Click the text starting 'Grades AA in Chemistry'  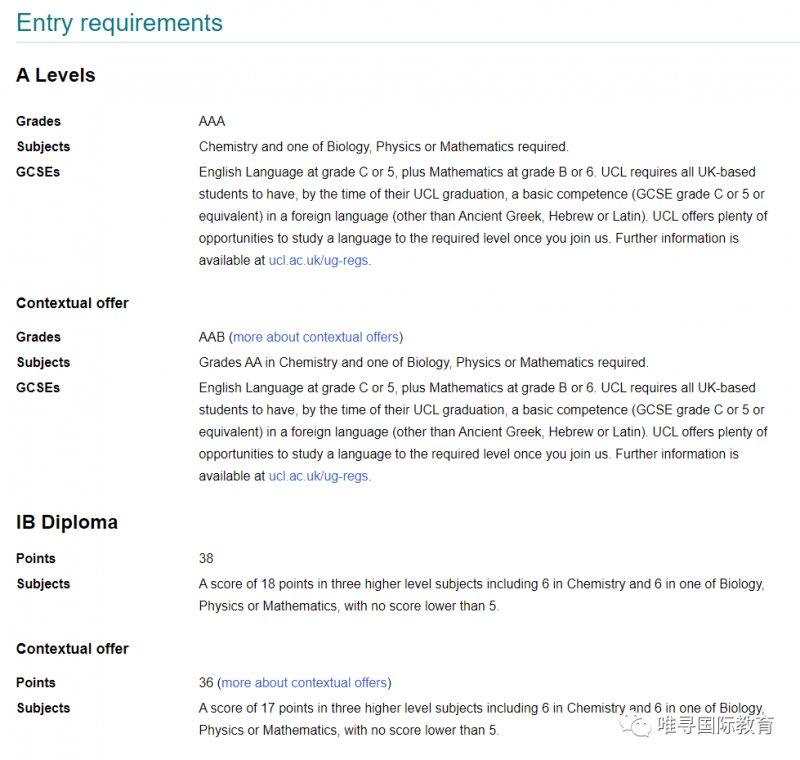423,363
